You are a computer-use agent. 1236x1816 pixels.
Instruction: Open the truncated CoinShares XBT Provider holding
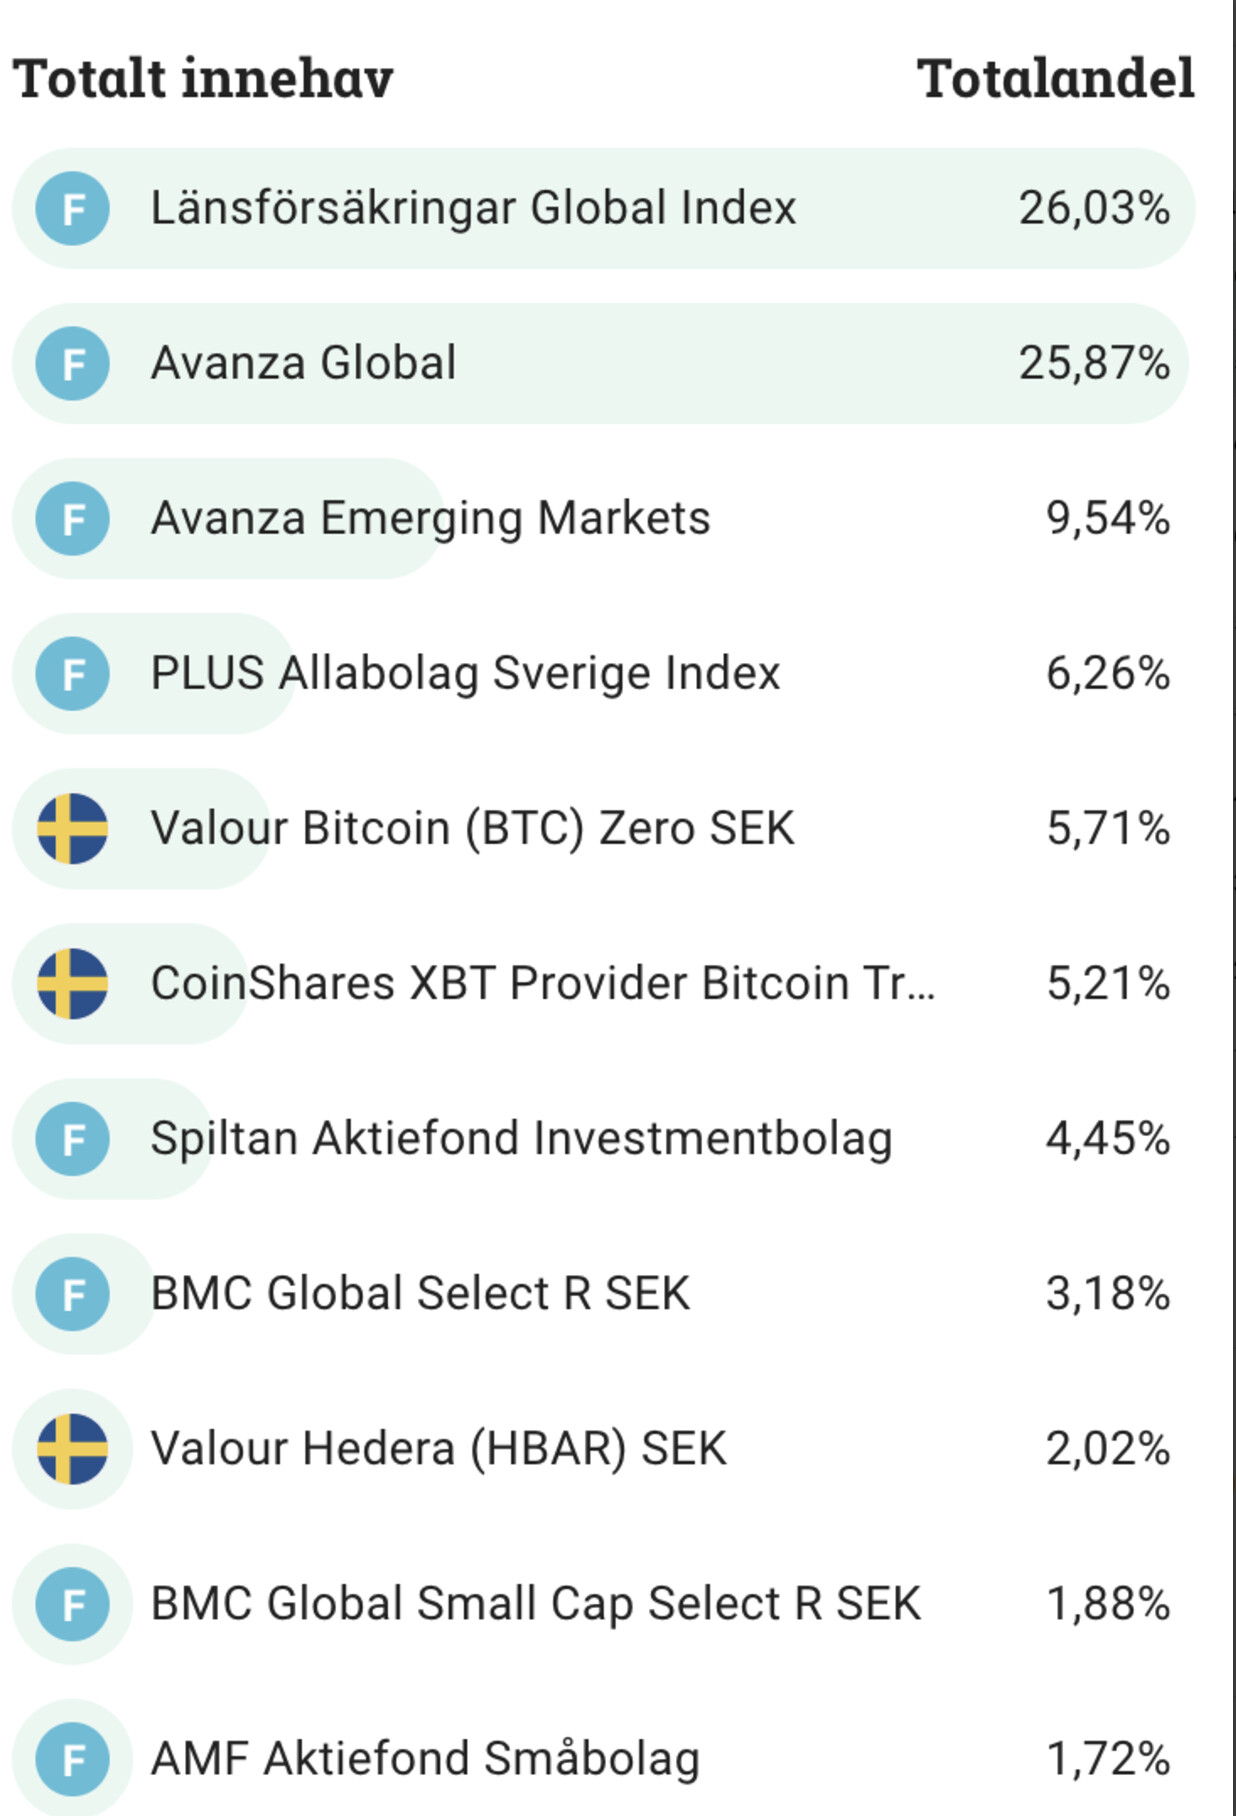[x=542, y=984]
